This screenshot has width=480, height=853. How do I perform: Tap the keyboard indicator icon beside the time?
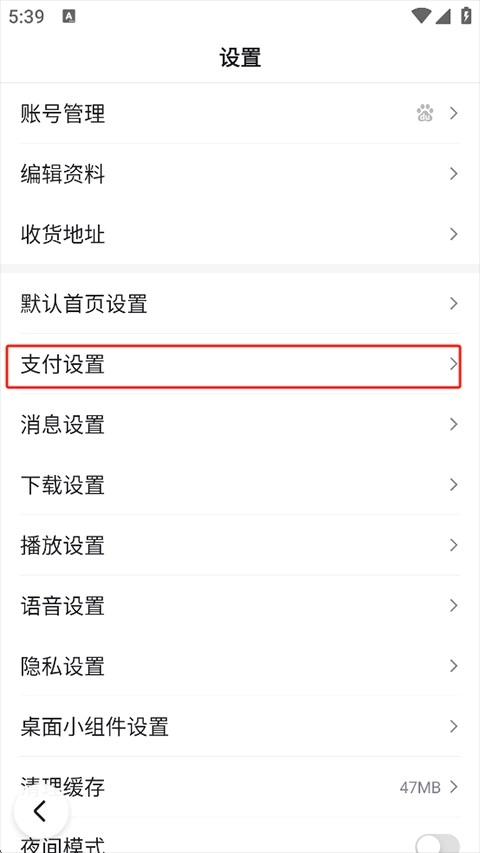point(69,16)
